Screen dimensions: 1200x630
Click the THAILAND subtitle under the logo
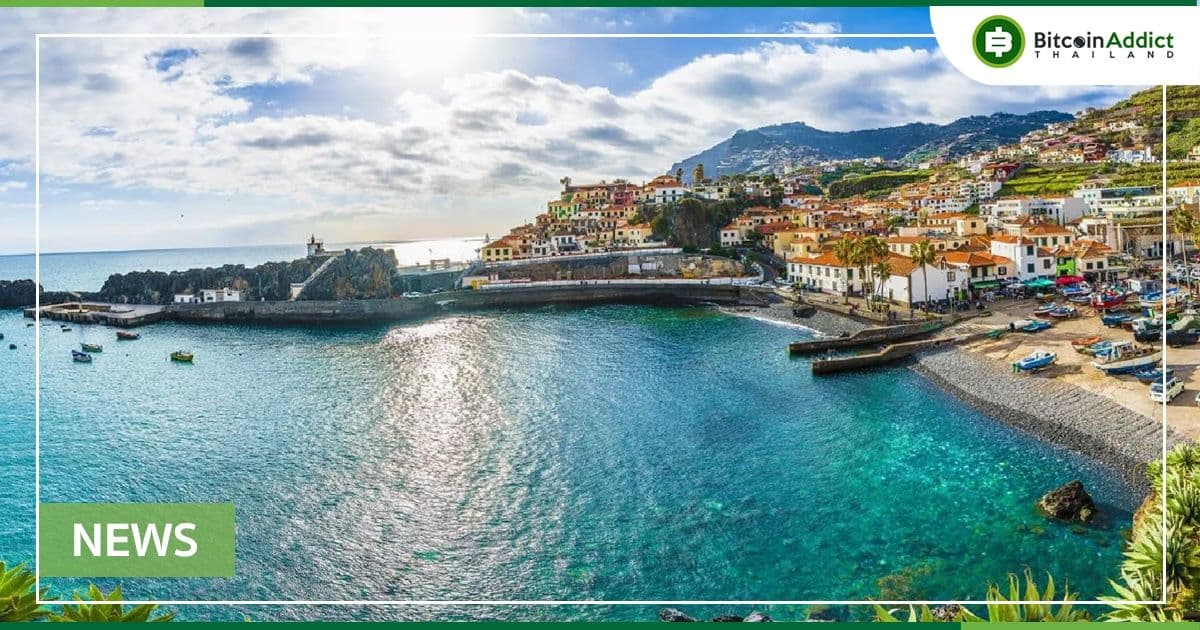[x=1103, y=55]
